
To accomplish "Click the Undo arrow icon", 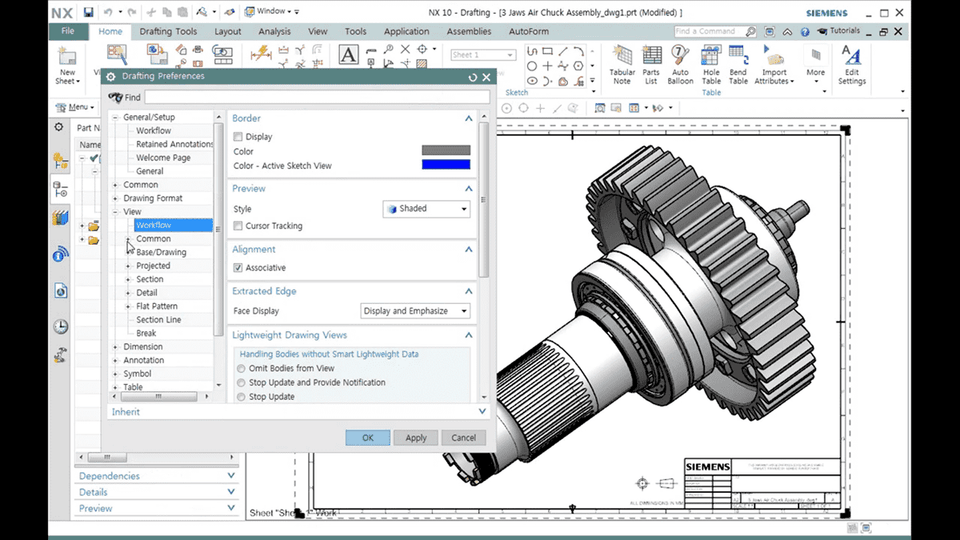I will pos(108,12).
